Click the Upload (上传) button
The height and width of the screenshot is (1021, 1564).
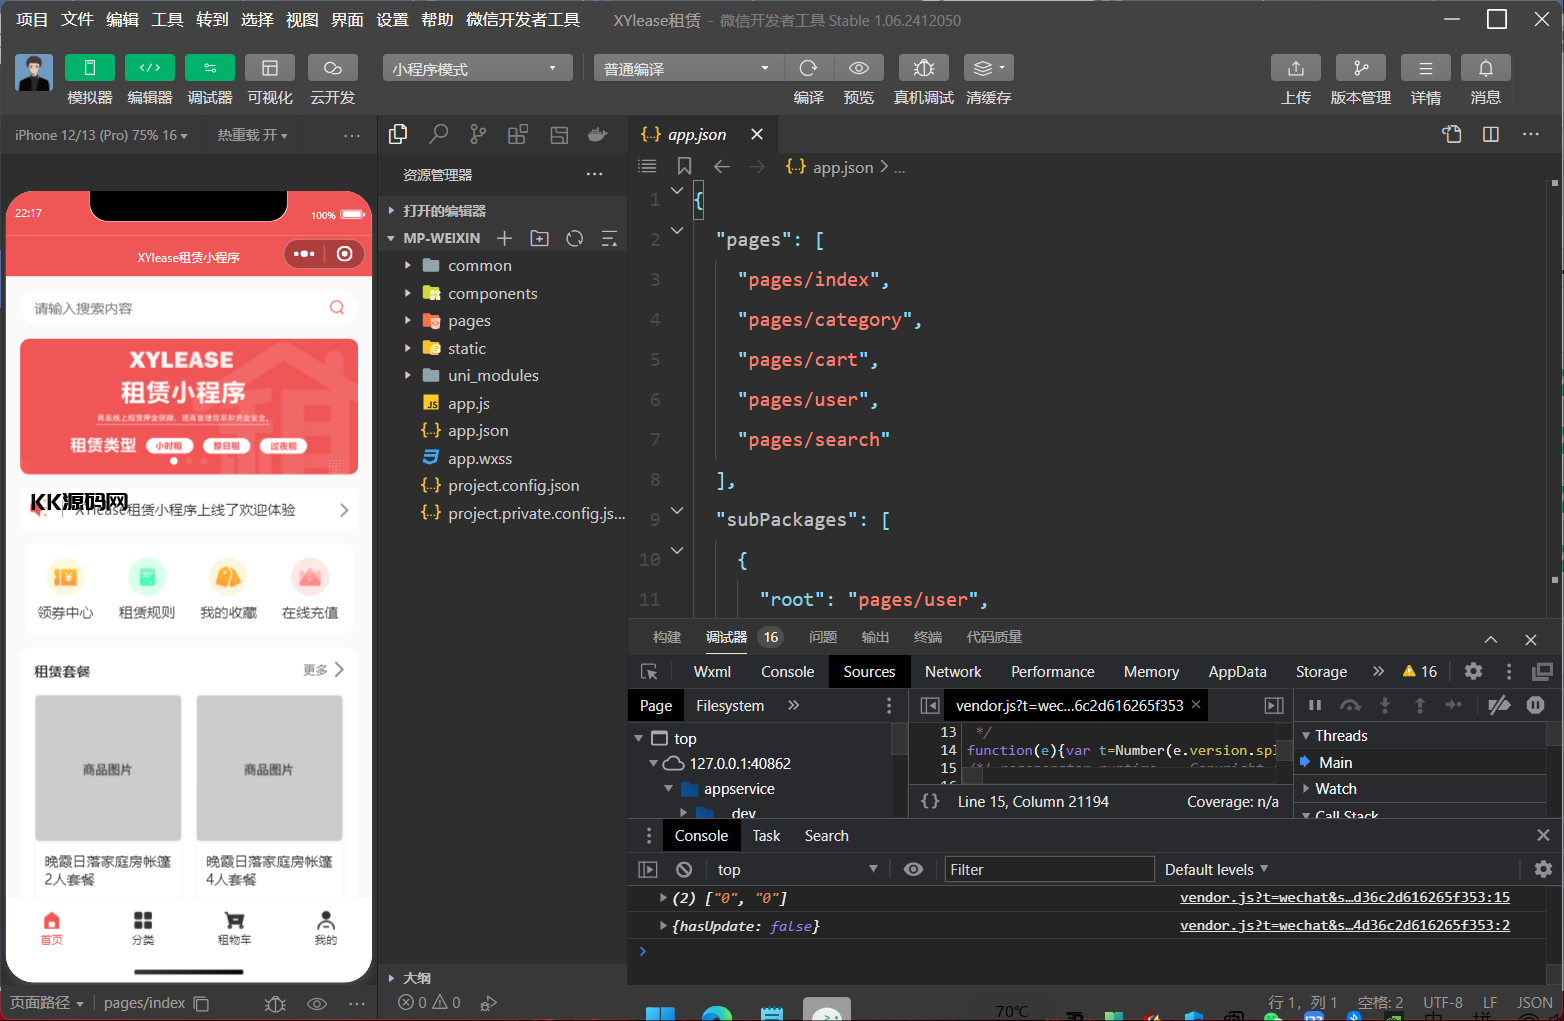[x=1296, y=68]
